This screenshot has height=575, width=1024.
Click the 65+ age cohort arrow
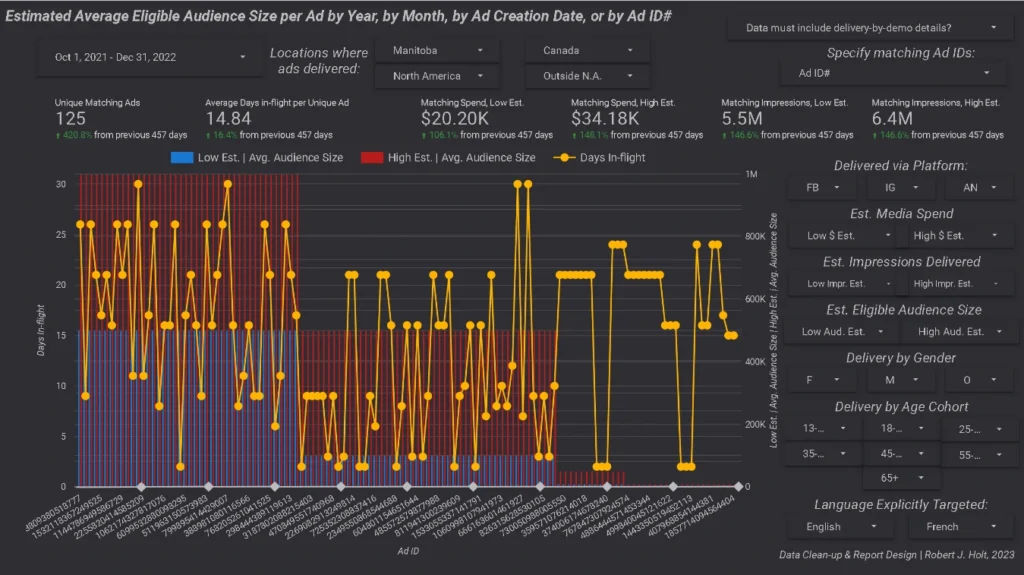[x=924, y=478]
